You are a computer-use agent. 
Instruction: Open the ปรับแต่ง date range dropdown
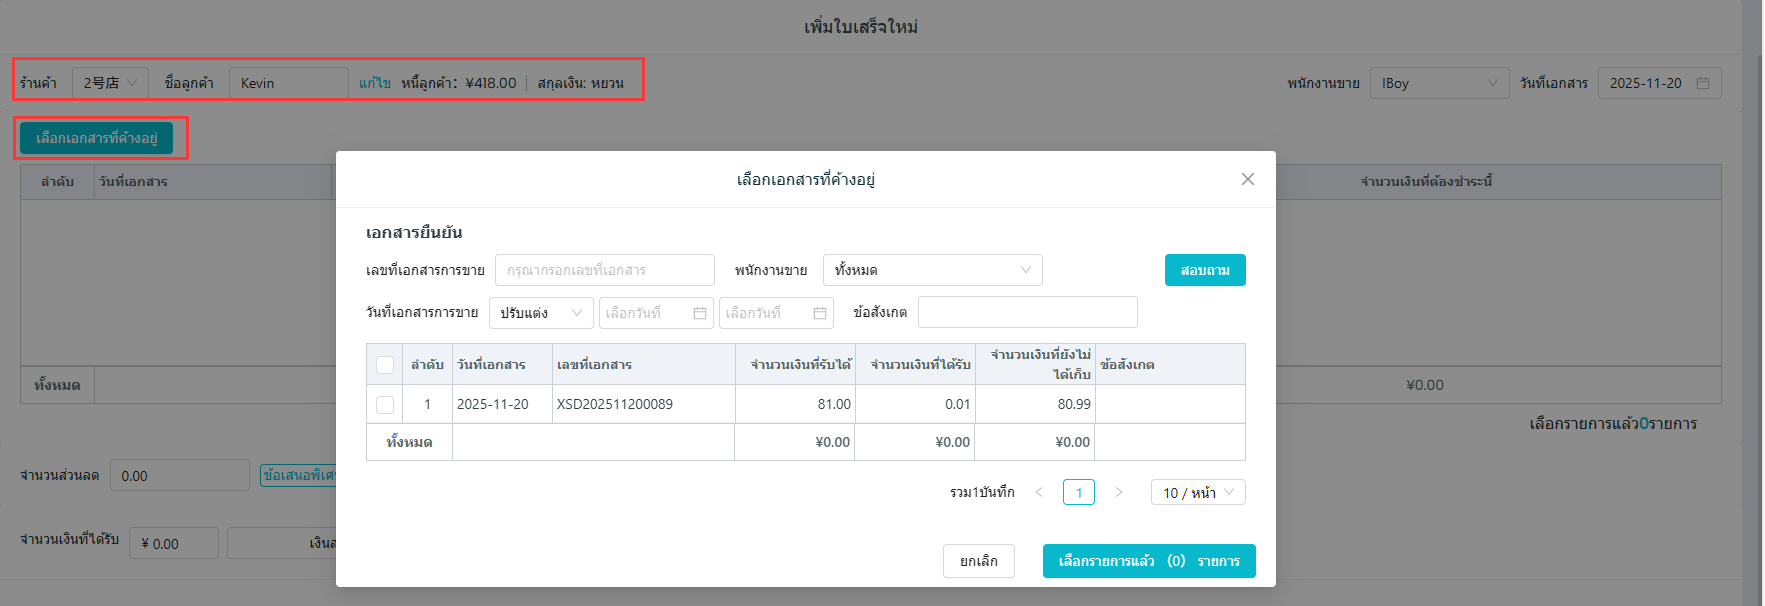coord(540,313)
